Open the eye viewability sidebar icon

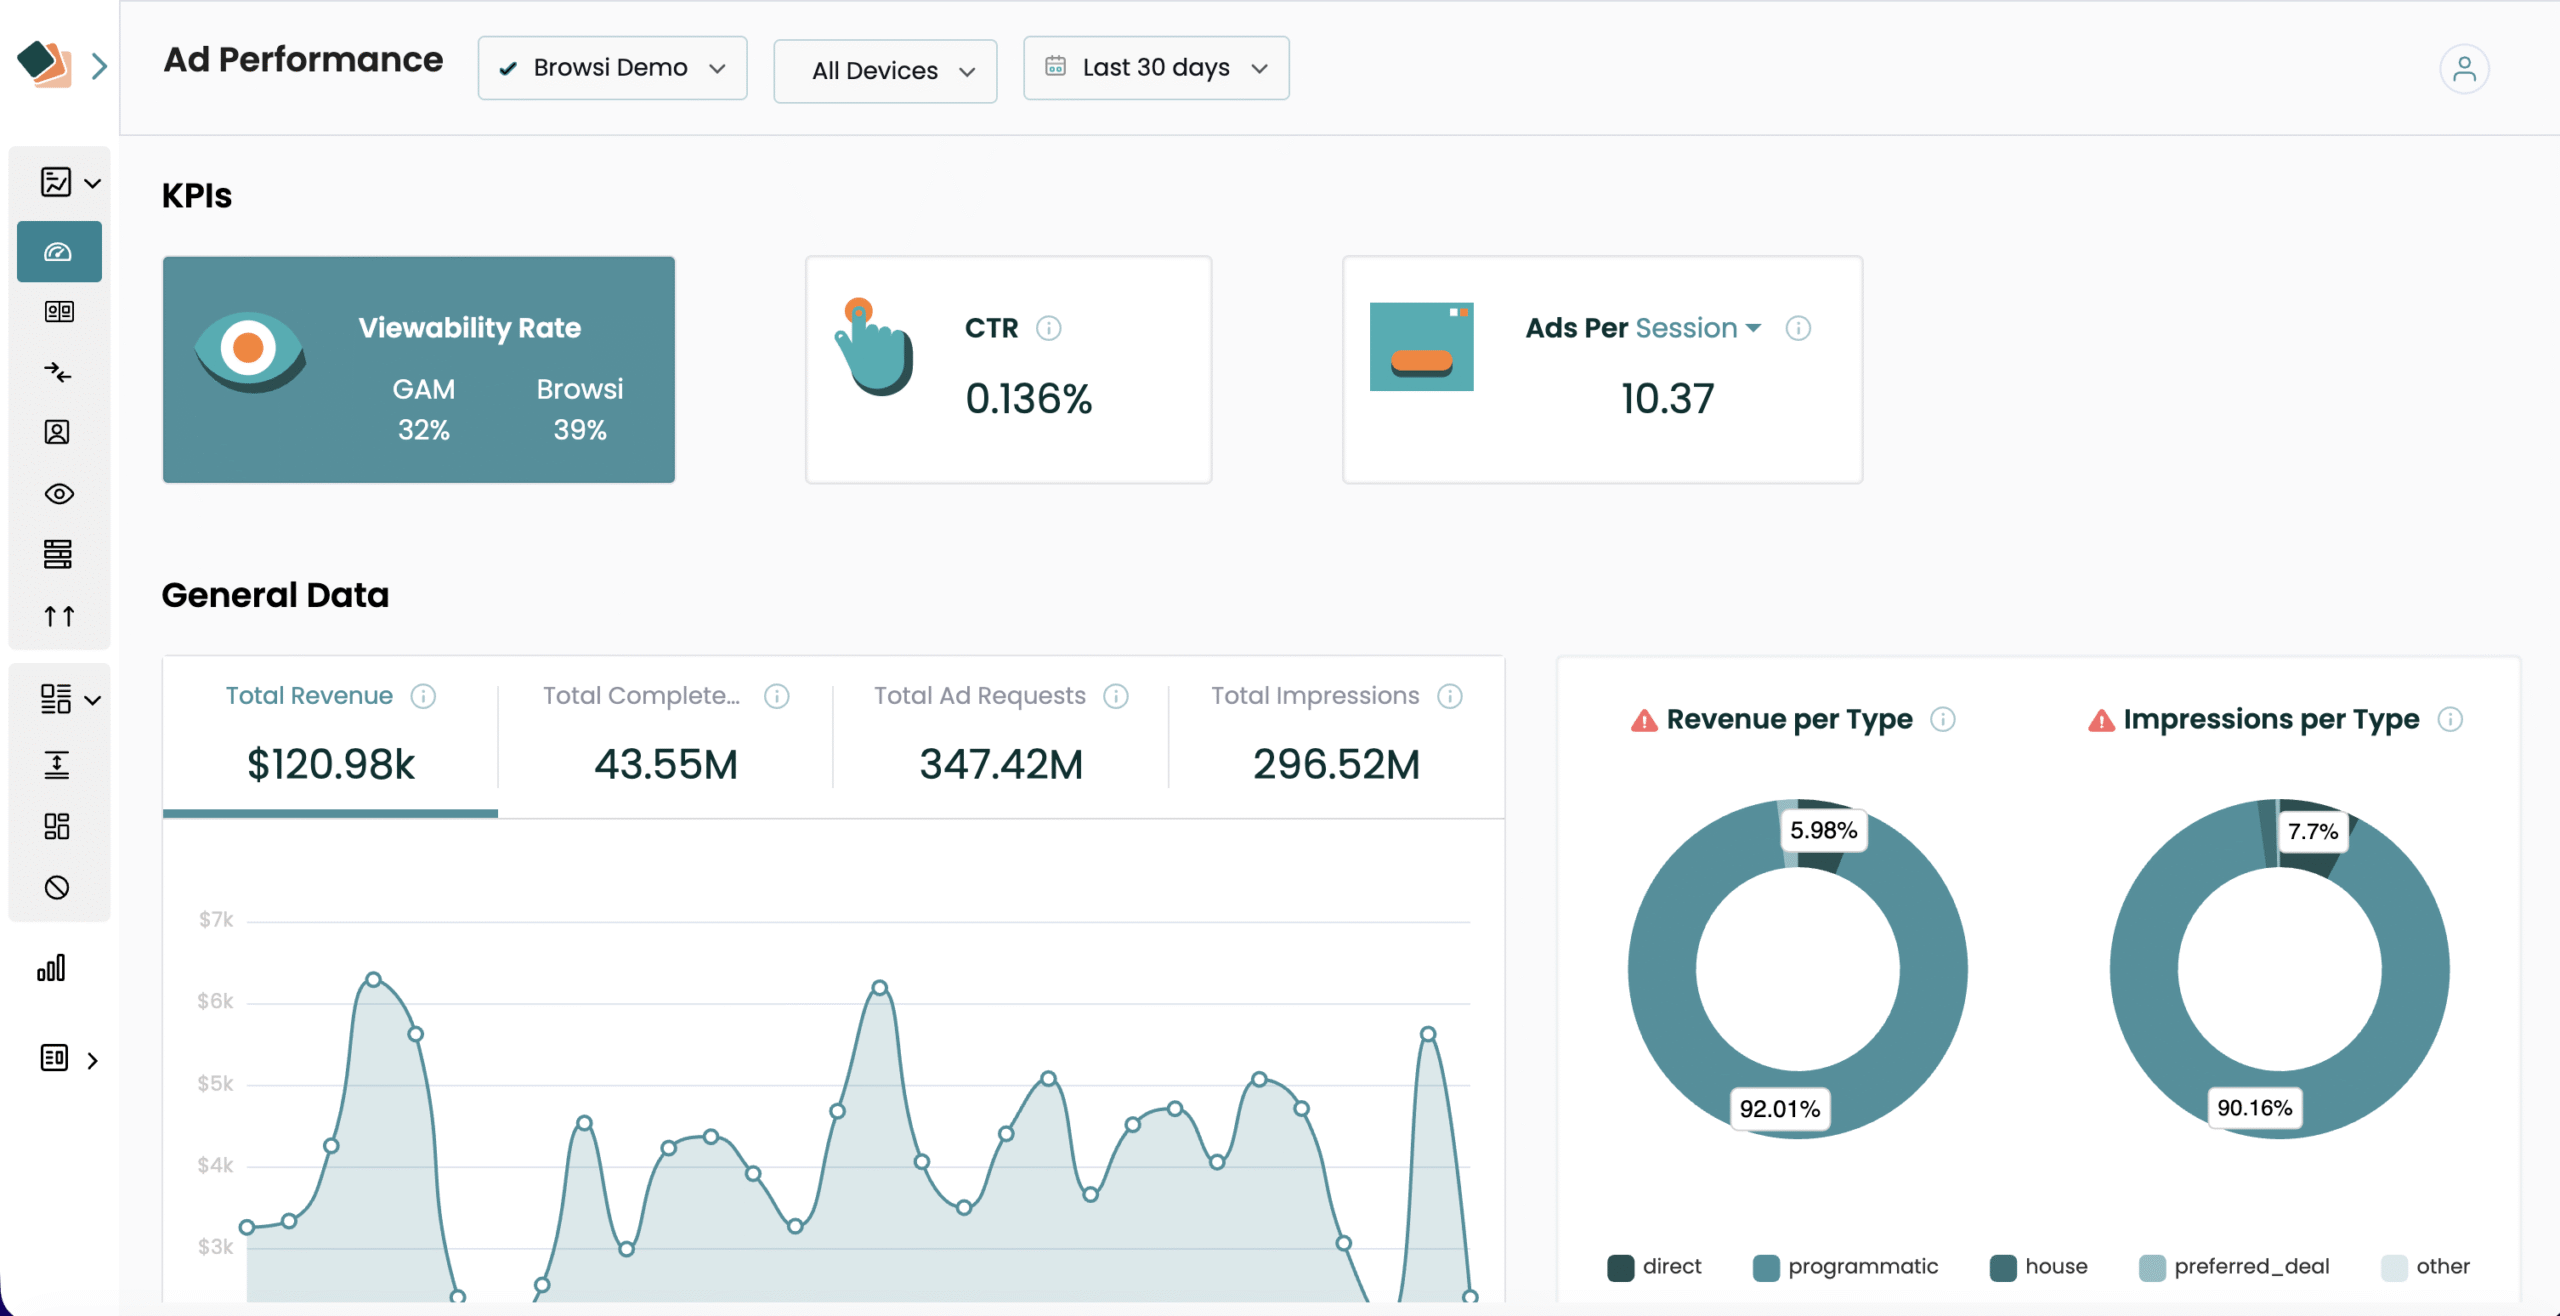pyautogui.click(x=58, y=494)
